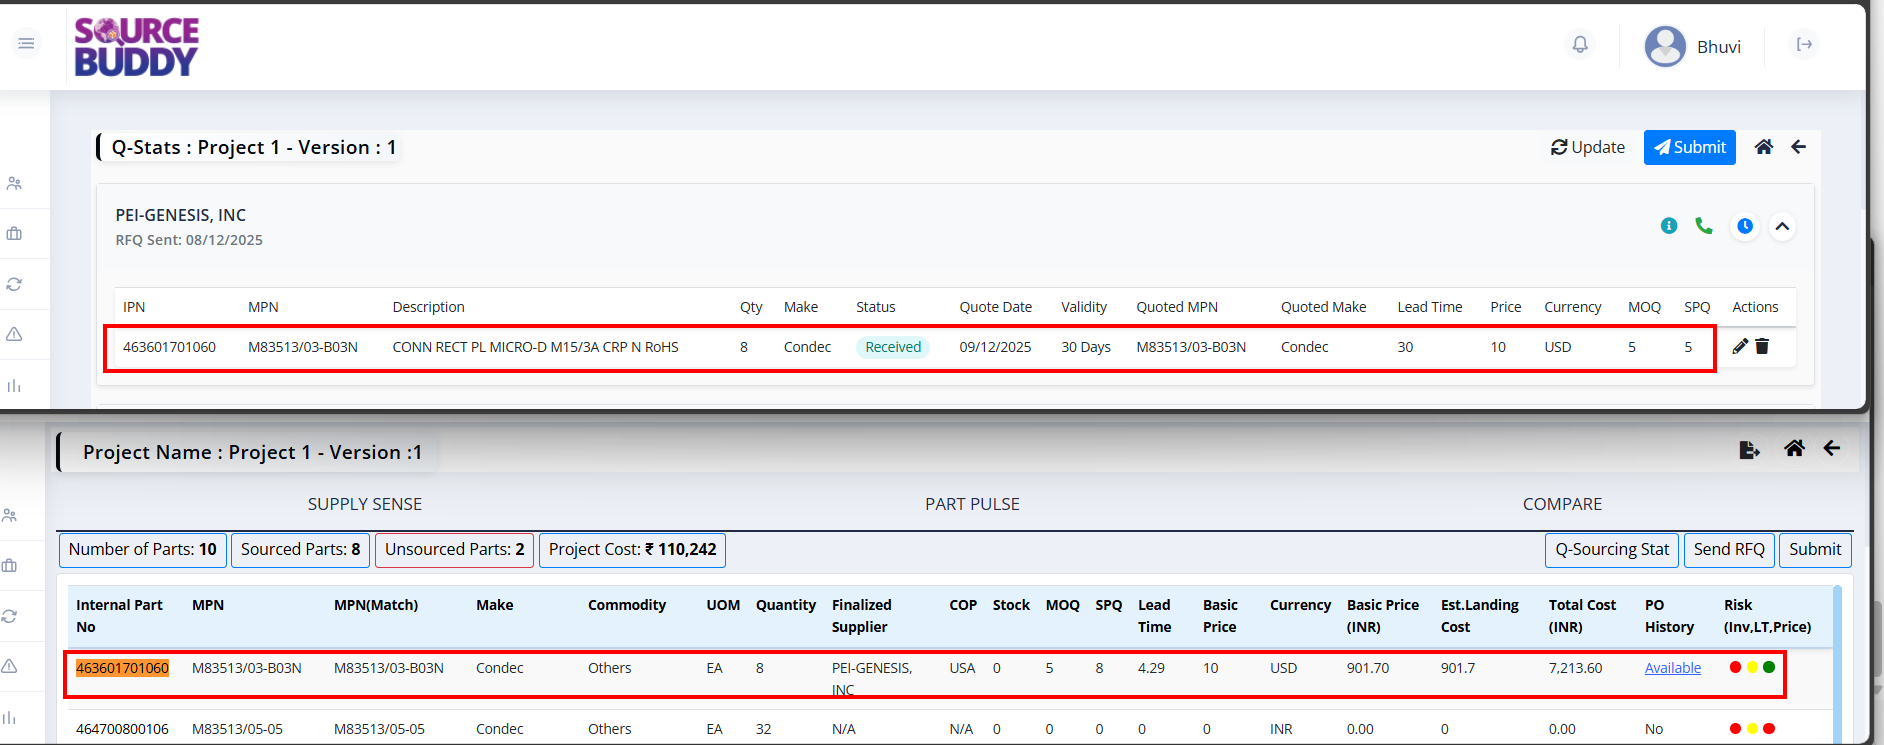Open the Available PO history link
1884x745 pixels.
[x=1672, y=668]
